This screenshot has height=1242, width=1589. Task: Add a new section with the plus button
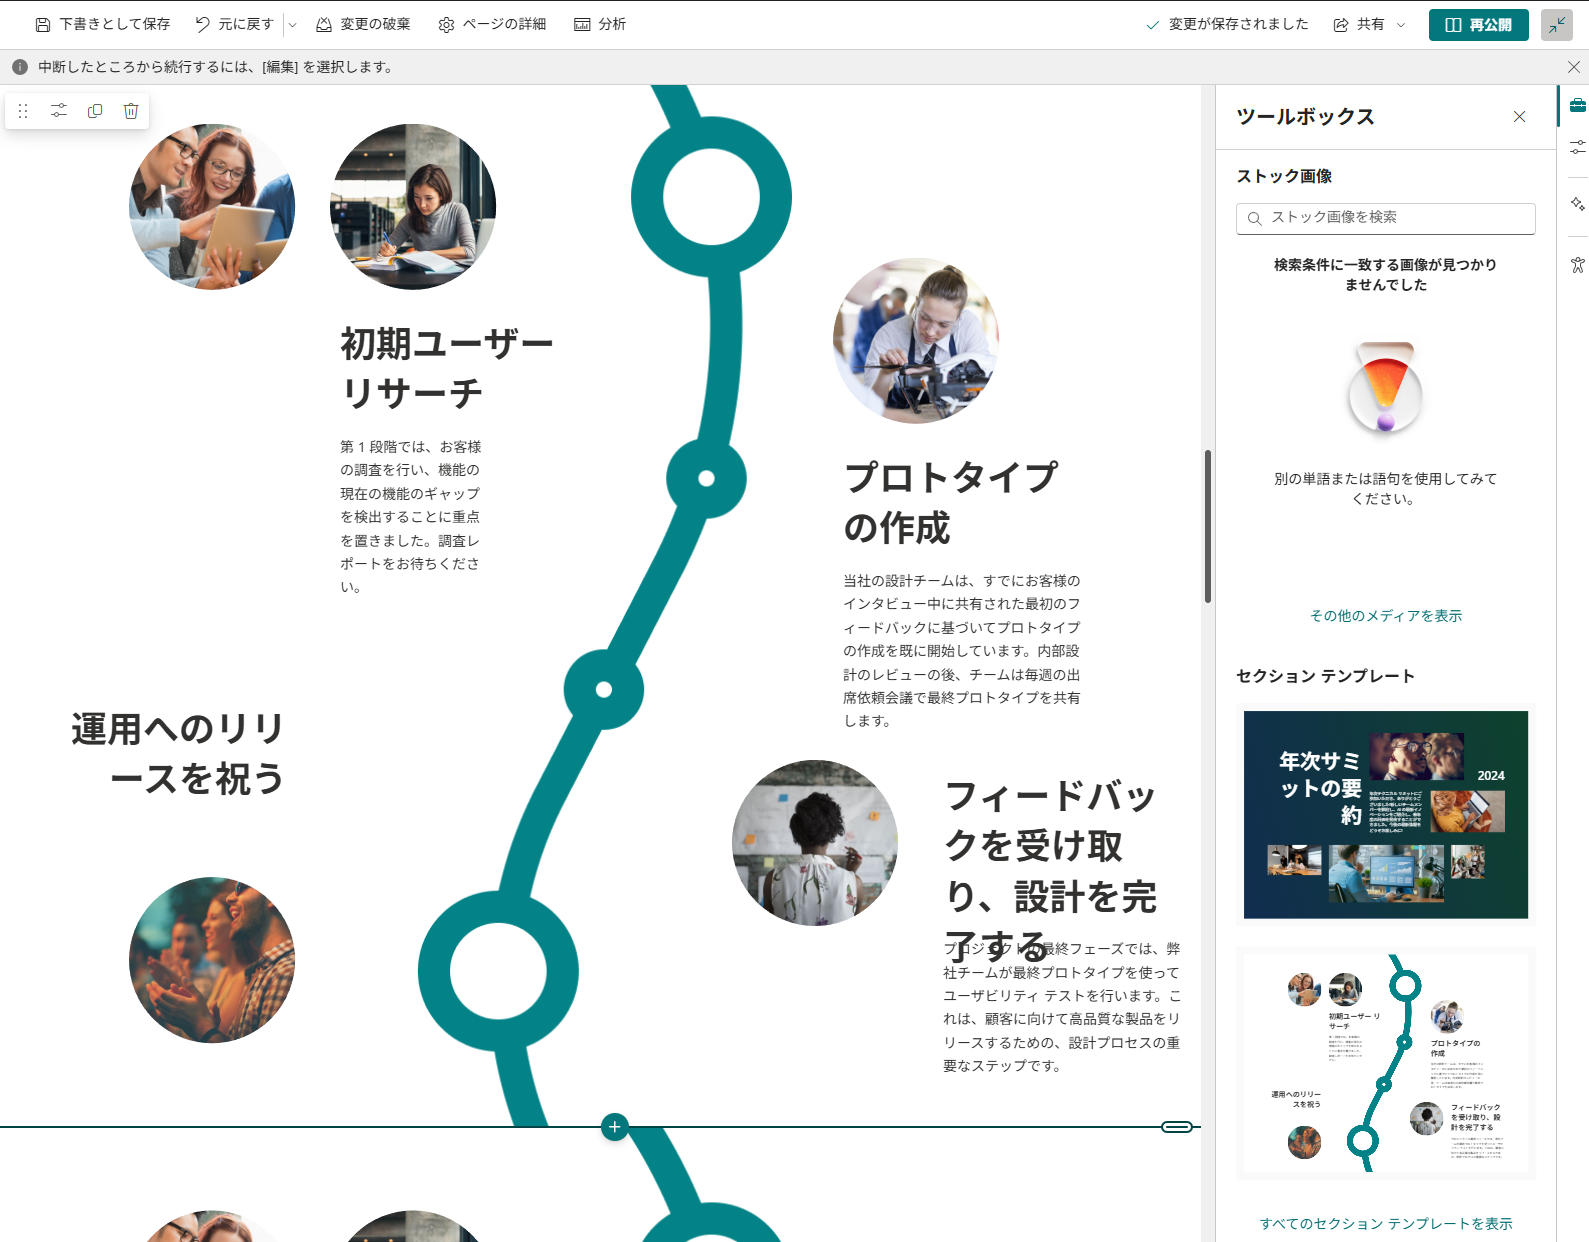click(614, 1127)
